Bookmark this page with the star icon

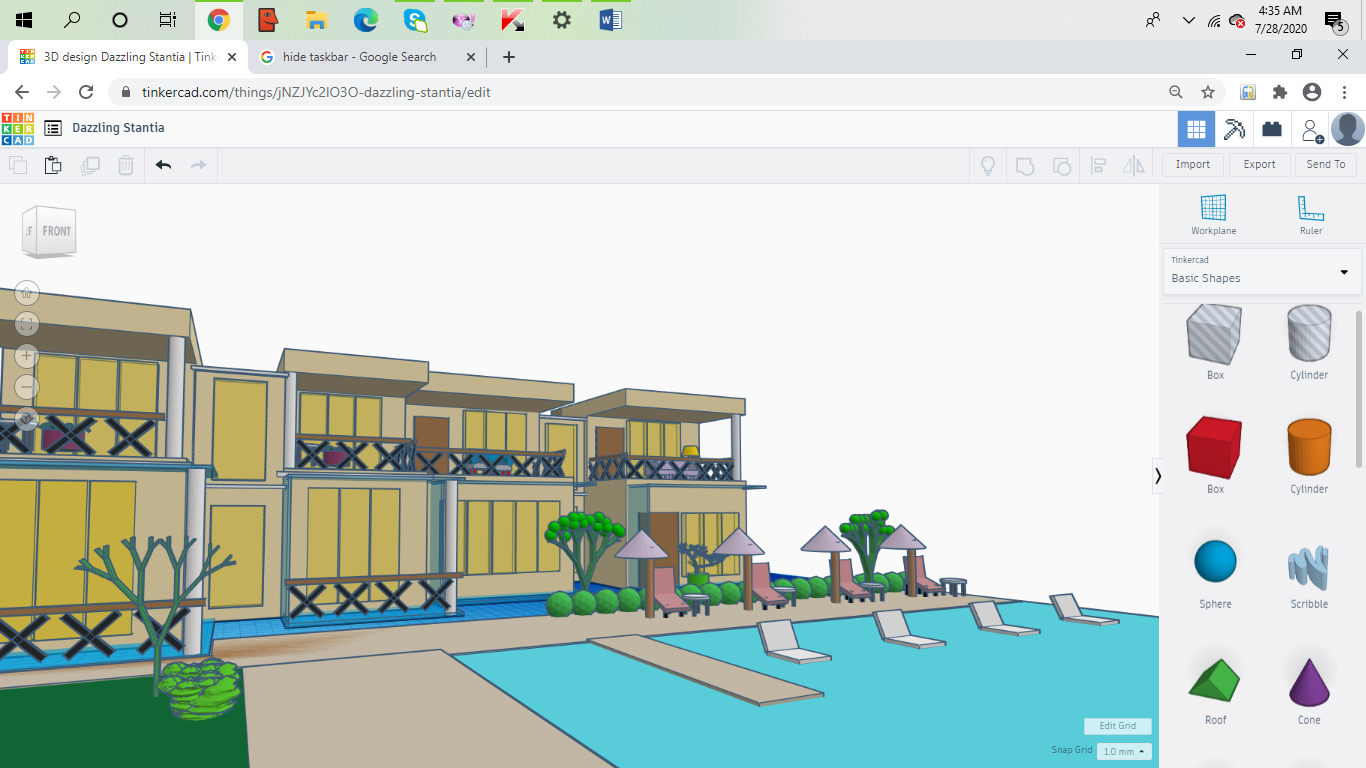[x=1208, y=92]
